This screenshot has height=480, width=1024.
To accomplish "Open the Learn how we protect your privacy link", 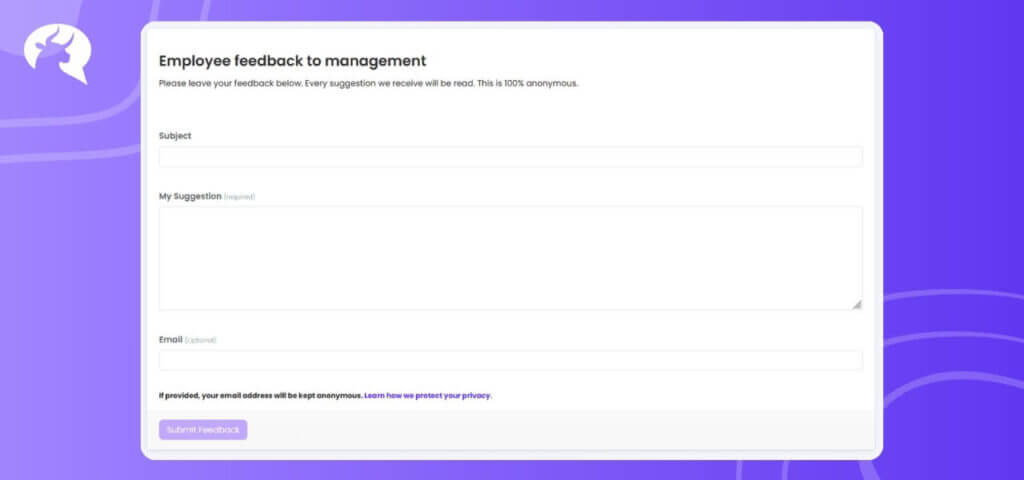I will coord(428,395).
